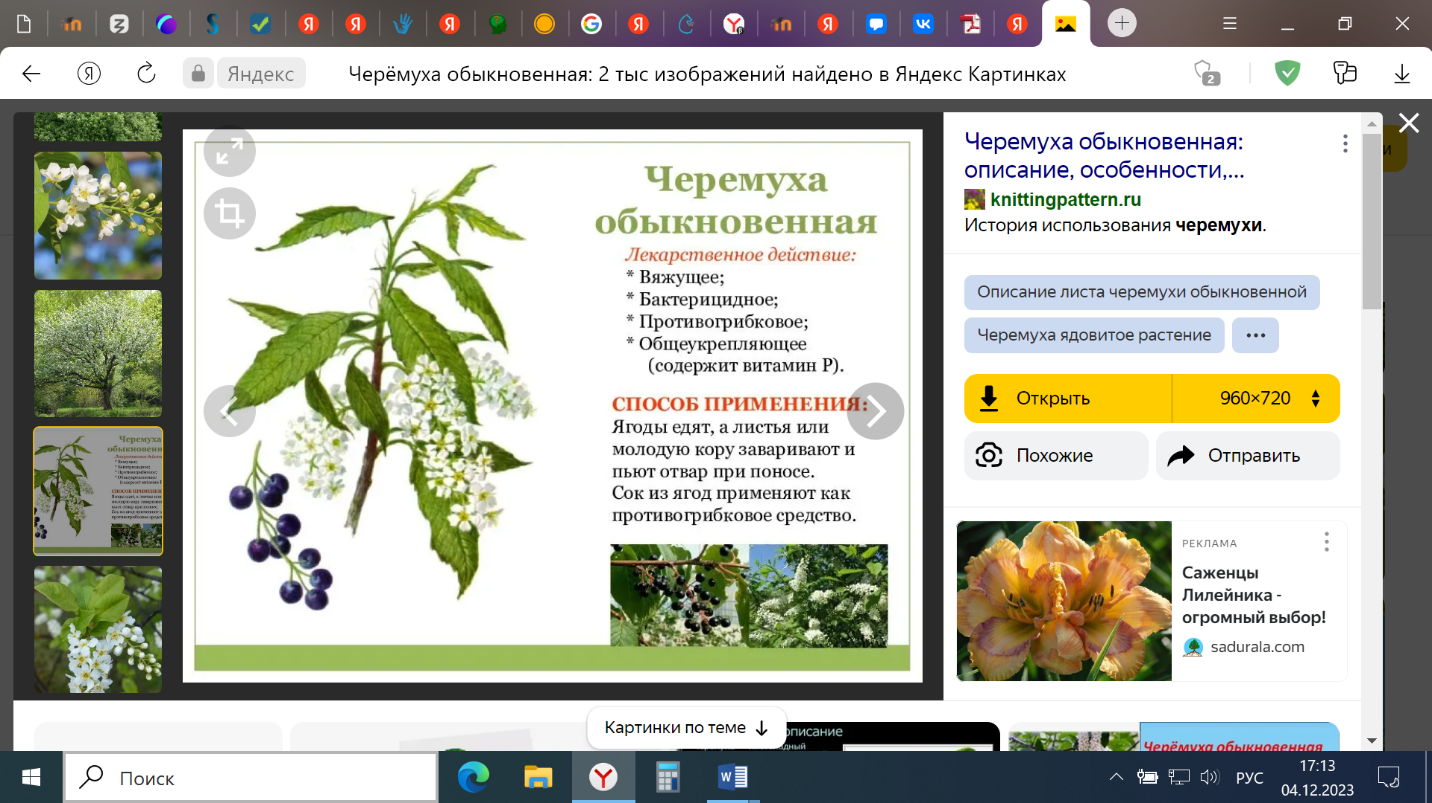Open the browser downloads arrow icon
1432x803 pixels.
(1402, 74)
